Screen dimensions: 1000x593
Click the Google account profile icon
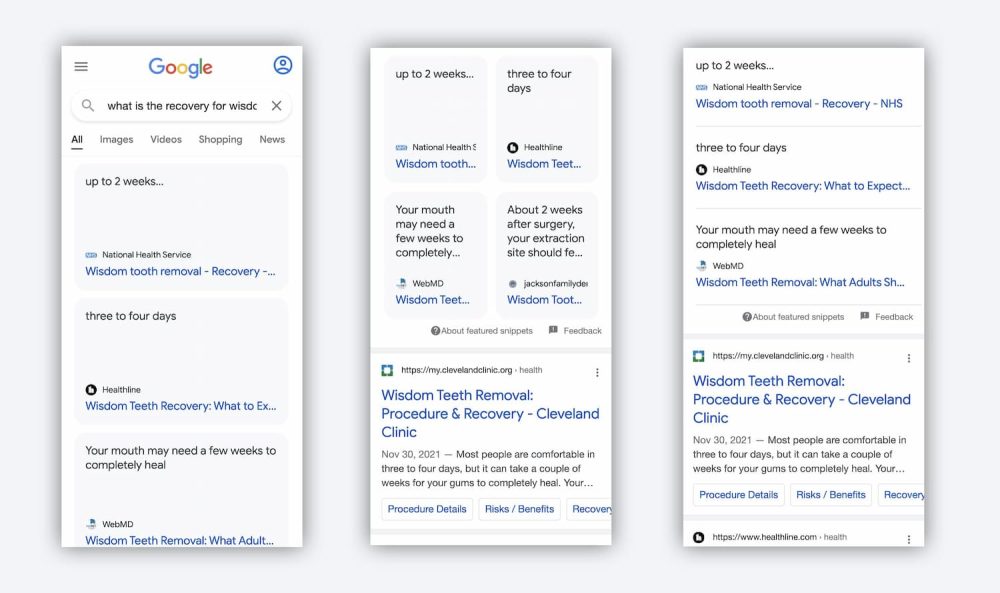[x=283, y=65]
